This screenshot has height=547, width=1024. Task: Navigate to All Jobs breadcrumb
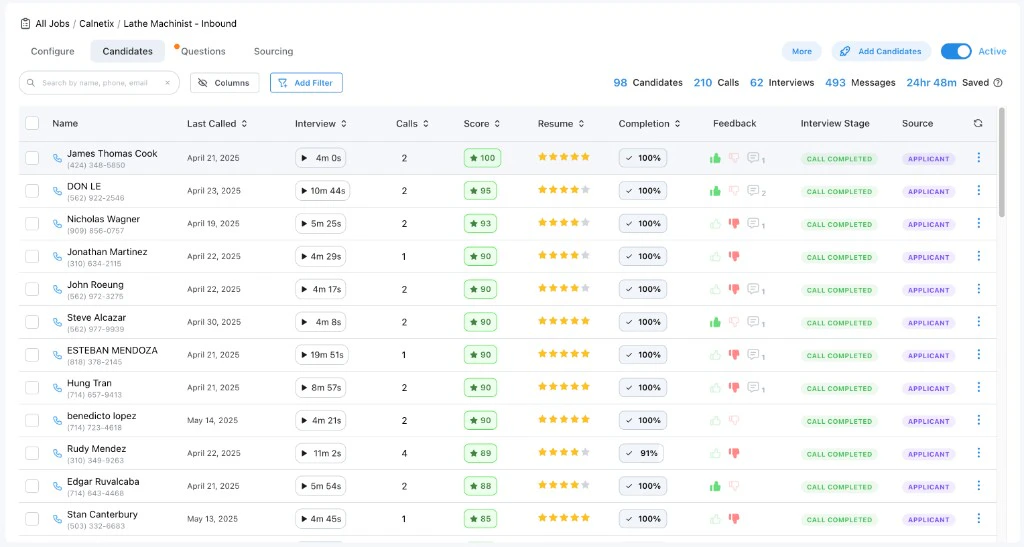point(52,23)
